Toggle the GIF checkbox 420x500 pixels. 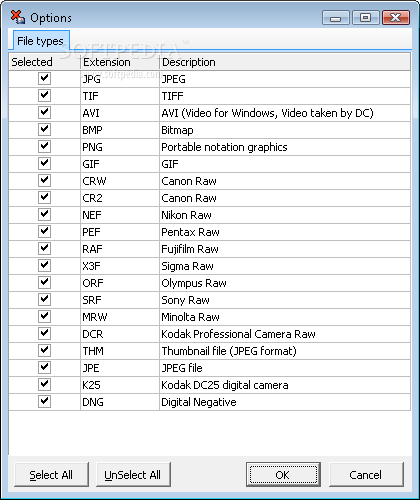point(44,164)
